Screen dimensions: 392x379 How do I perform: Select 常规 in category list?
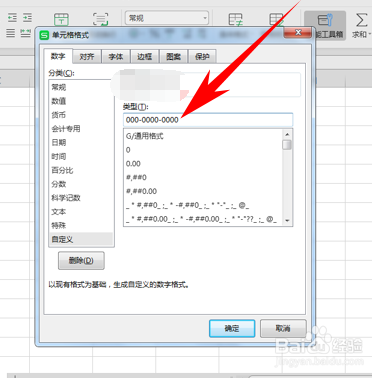(x=81, y=87)
